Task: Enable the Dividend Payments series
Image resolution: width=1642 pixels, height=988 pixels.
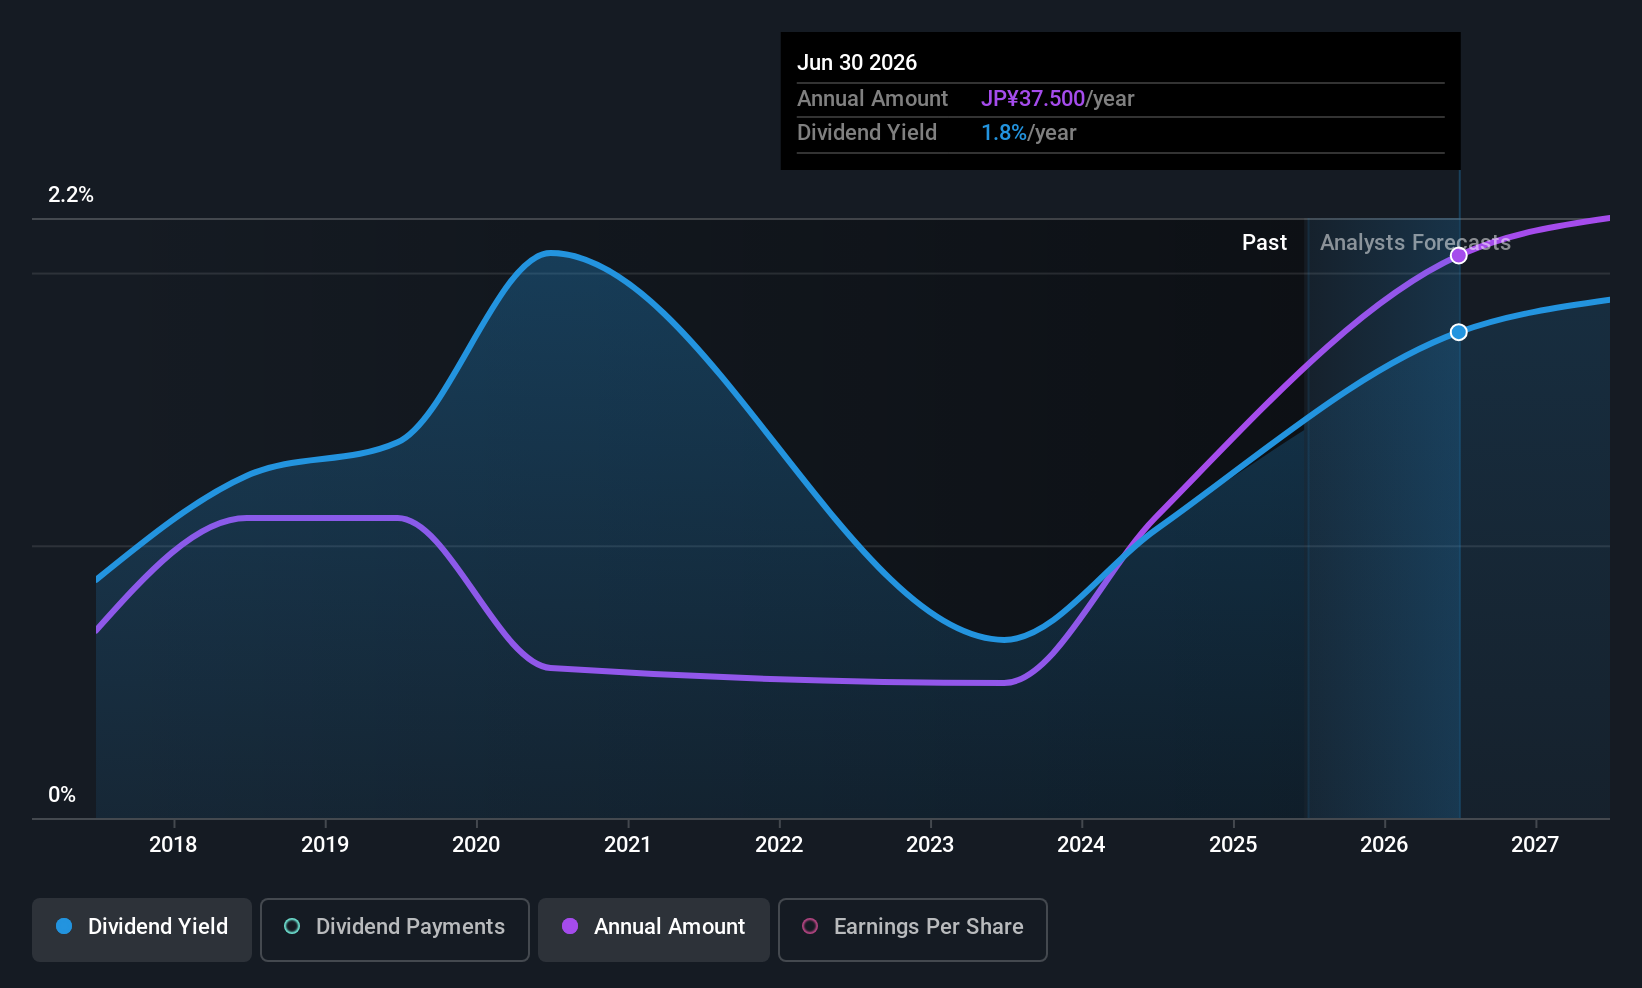Action: pos(395,929)
